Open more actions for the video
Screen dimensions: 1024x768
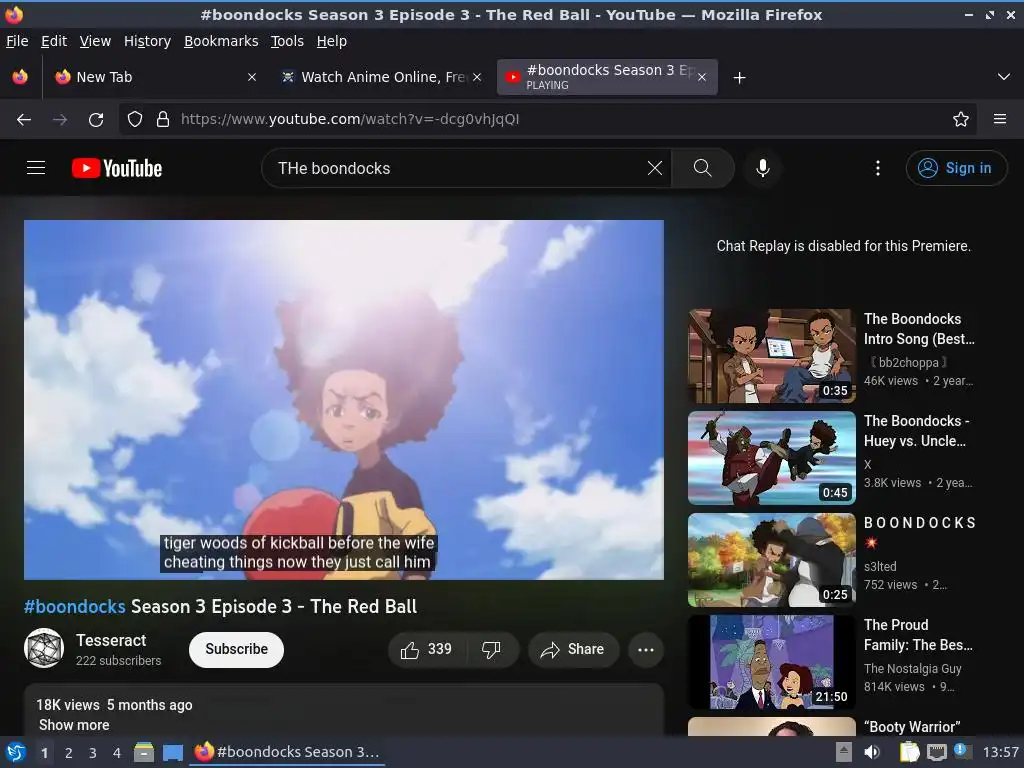click(x=646, y=650)
